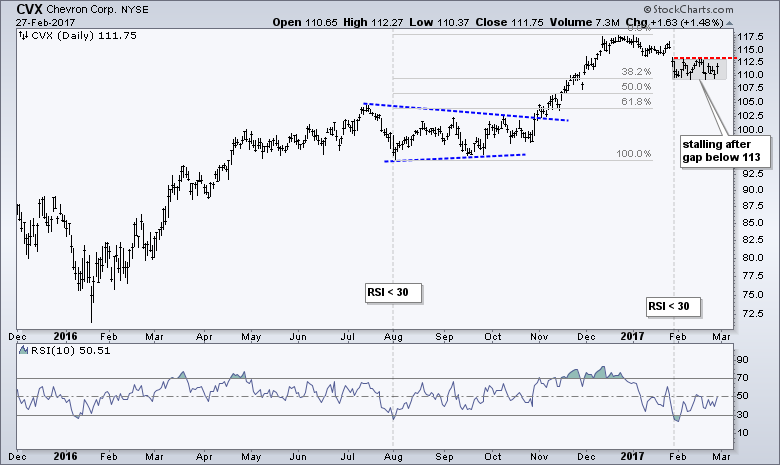The height and width of the screenshot is (465, 780).
Task: Click the lower blue dashed trendline
Action: pyautogui.click(x=455, y=158)
